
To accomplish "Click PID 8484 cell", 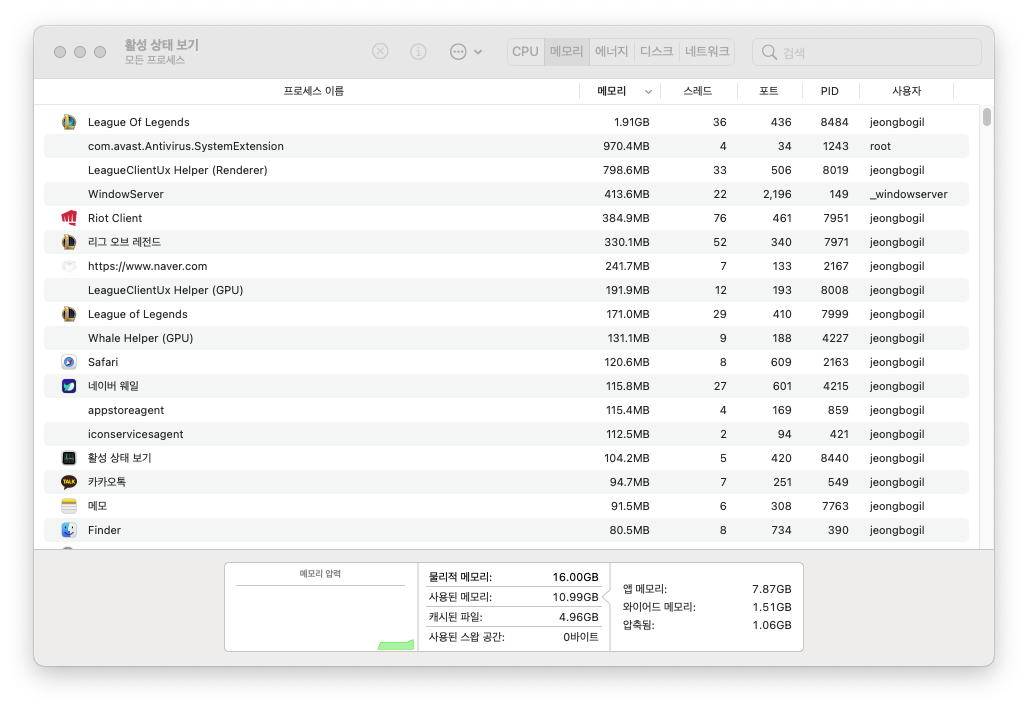I will pyautogui.click(x=834, y=122).
